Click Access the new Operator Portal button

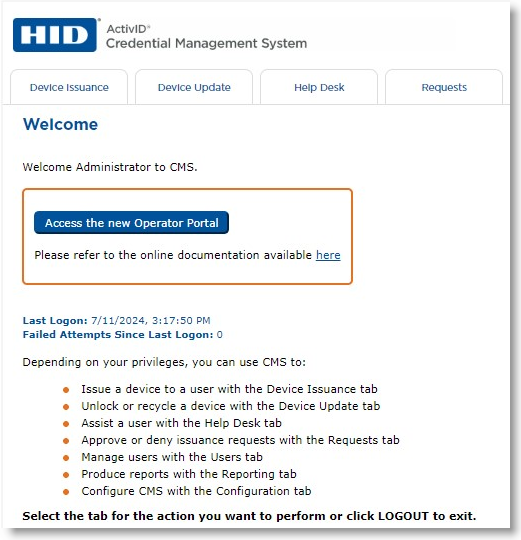tap(132, 223)
